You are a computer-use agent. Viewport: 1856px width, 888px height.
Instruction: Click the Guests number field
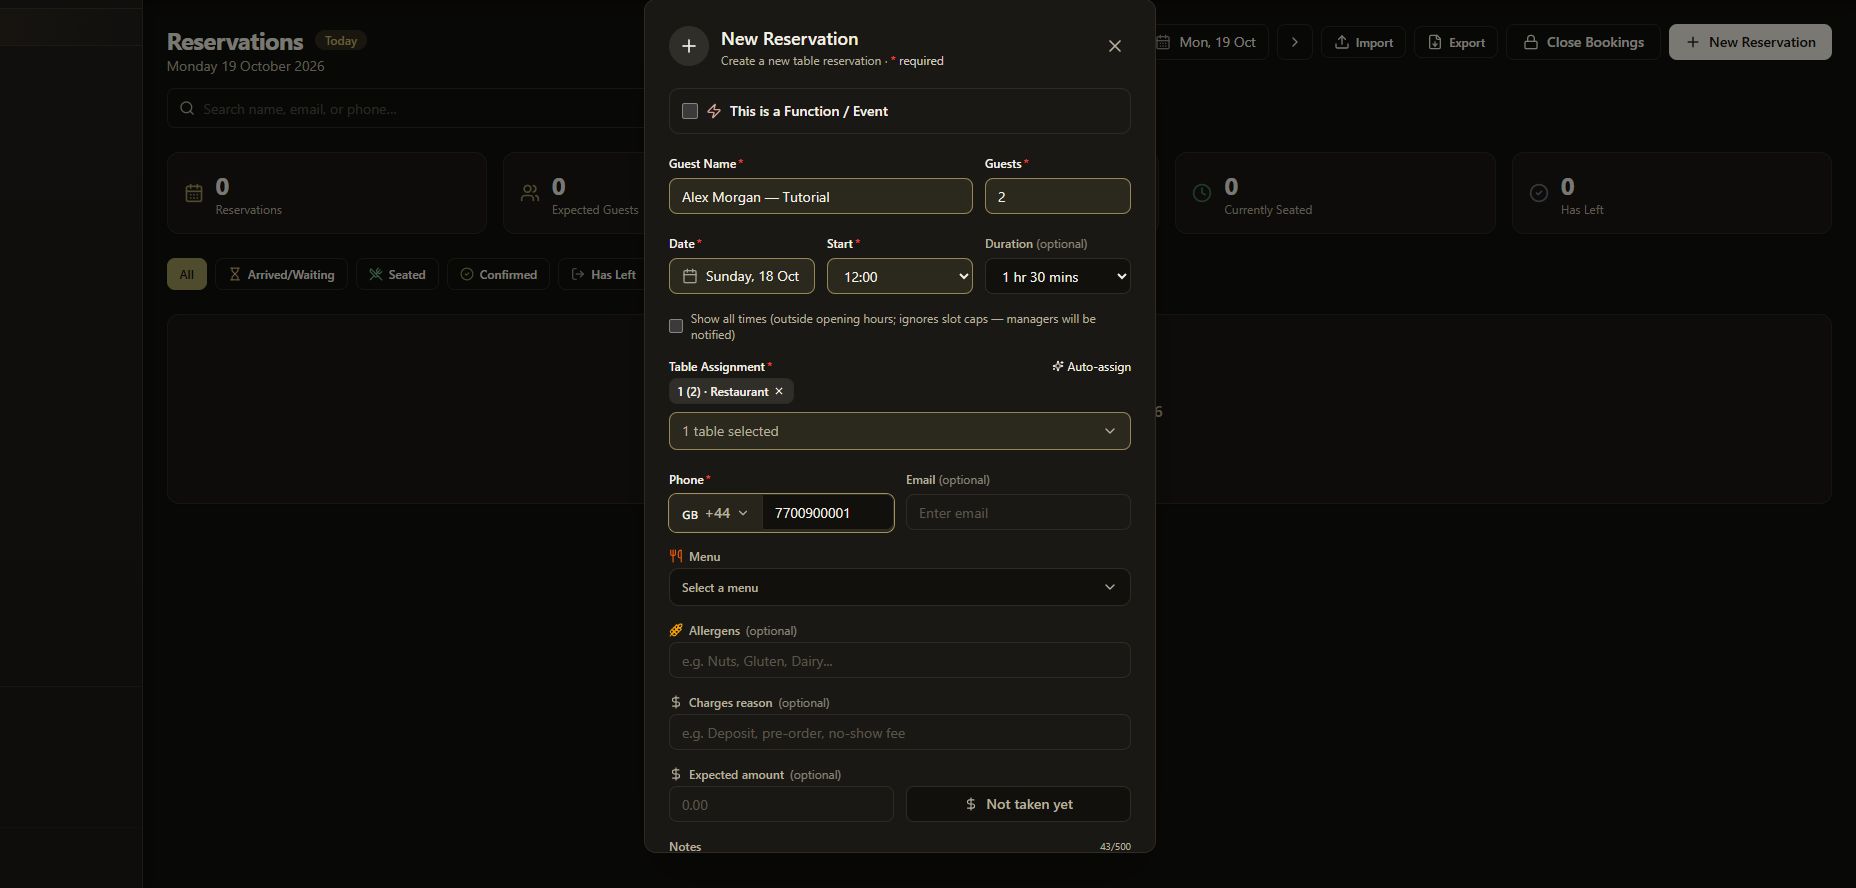(x=1057, y=196)
